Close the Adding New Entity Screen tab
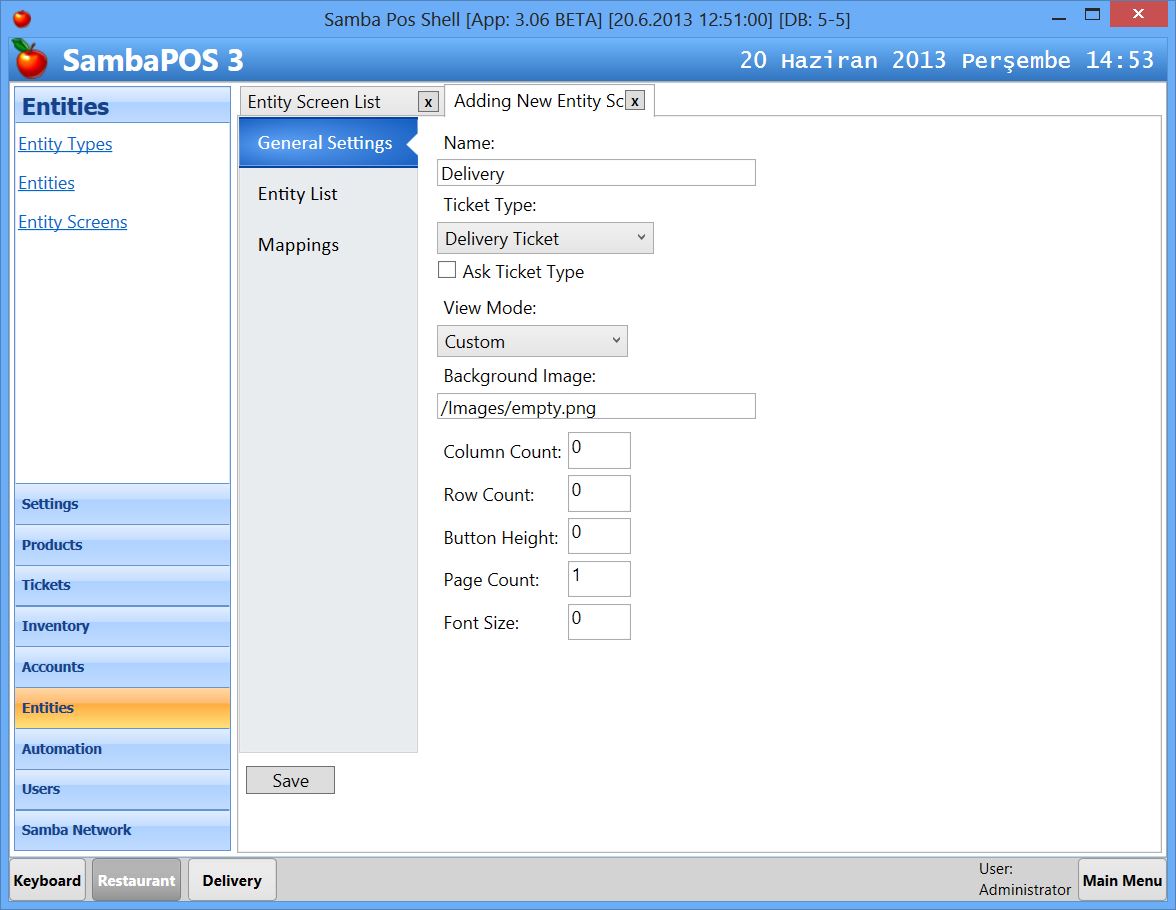Image resolution: width=1176 pixels, height=910 pixels. (x=635, y=100)
